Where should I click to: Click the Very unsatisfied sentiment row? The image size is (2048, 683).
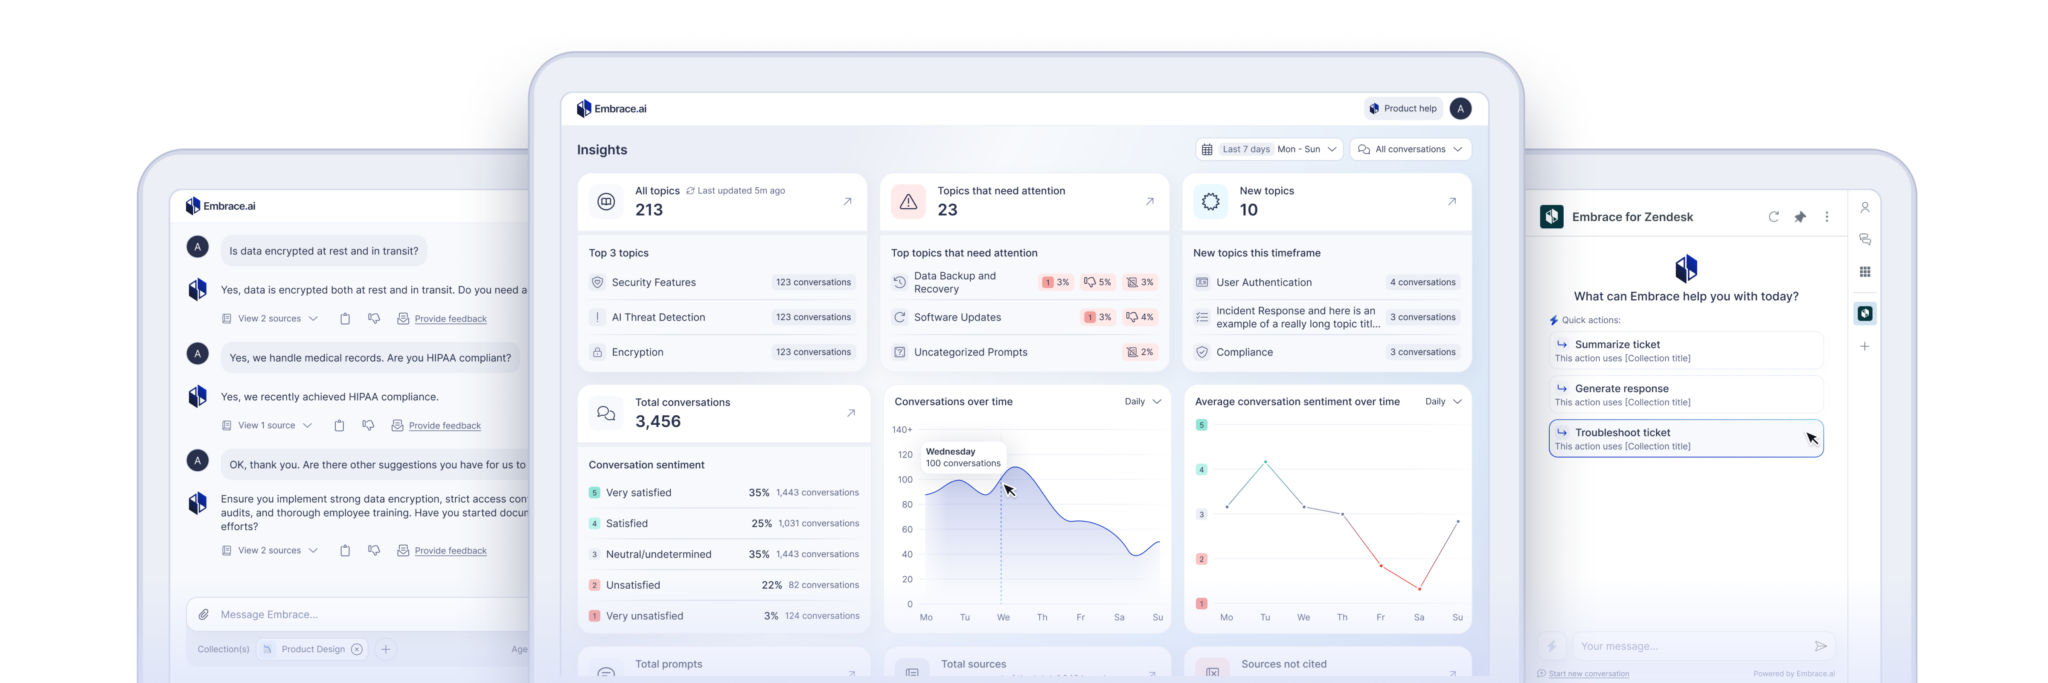724,617
